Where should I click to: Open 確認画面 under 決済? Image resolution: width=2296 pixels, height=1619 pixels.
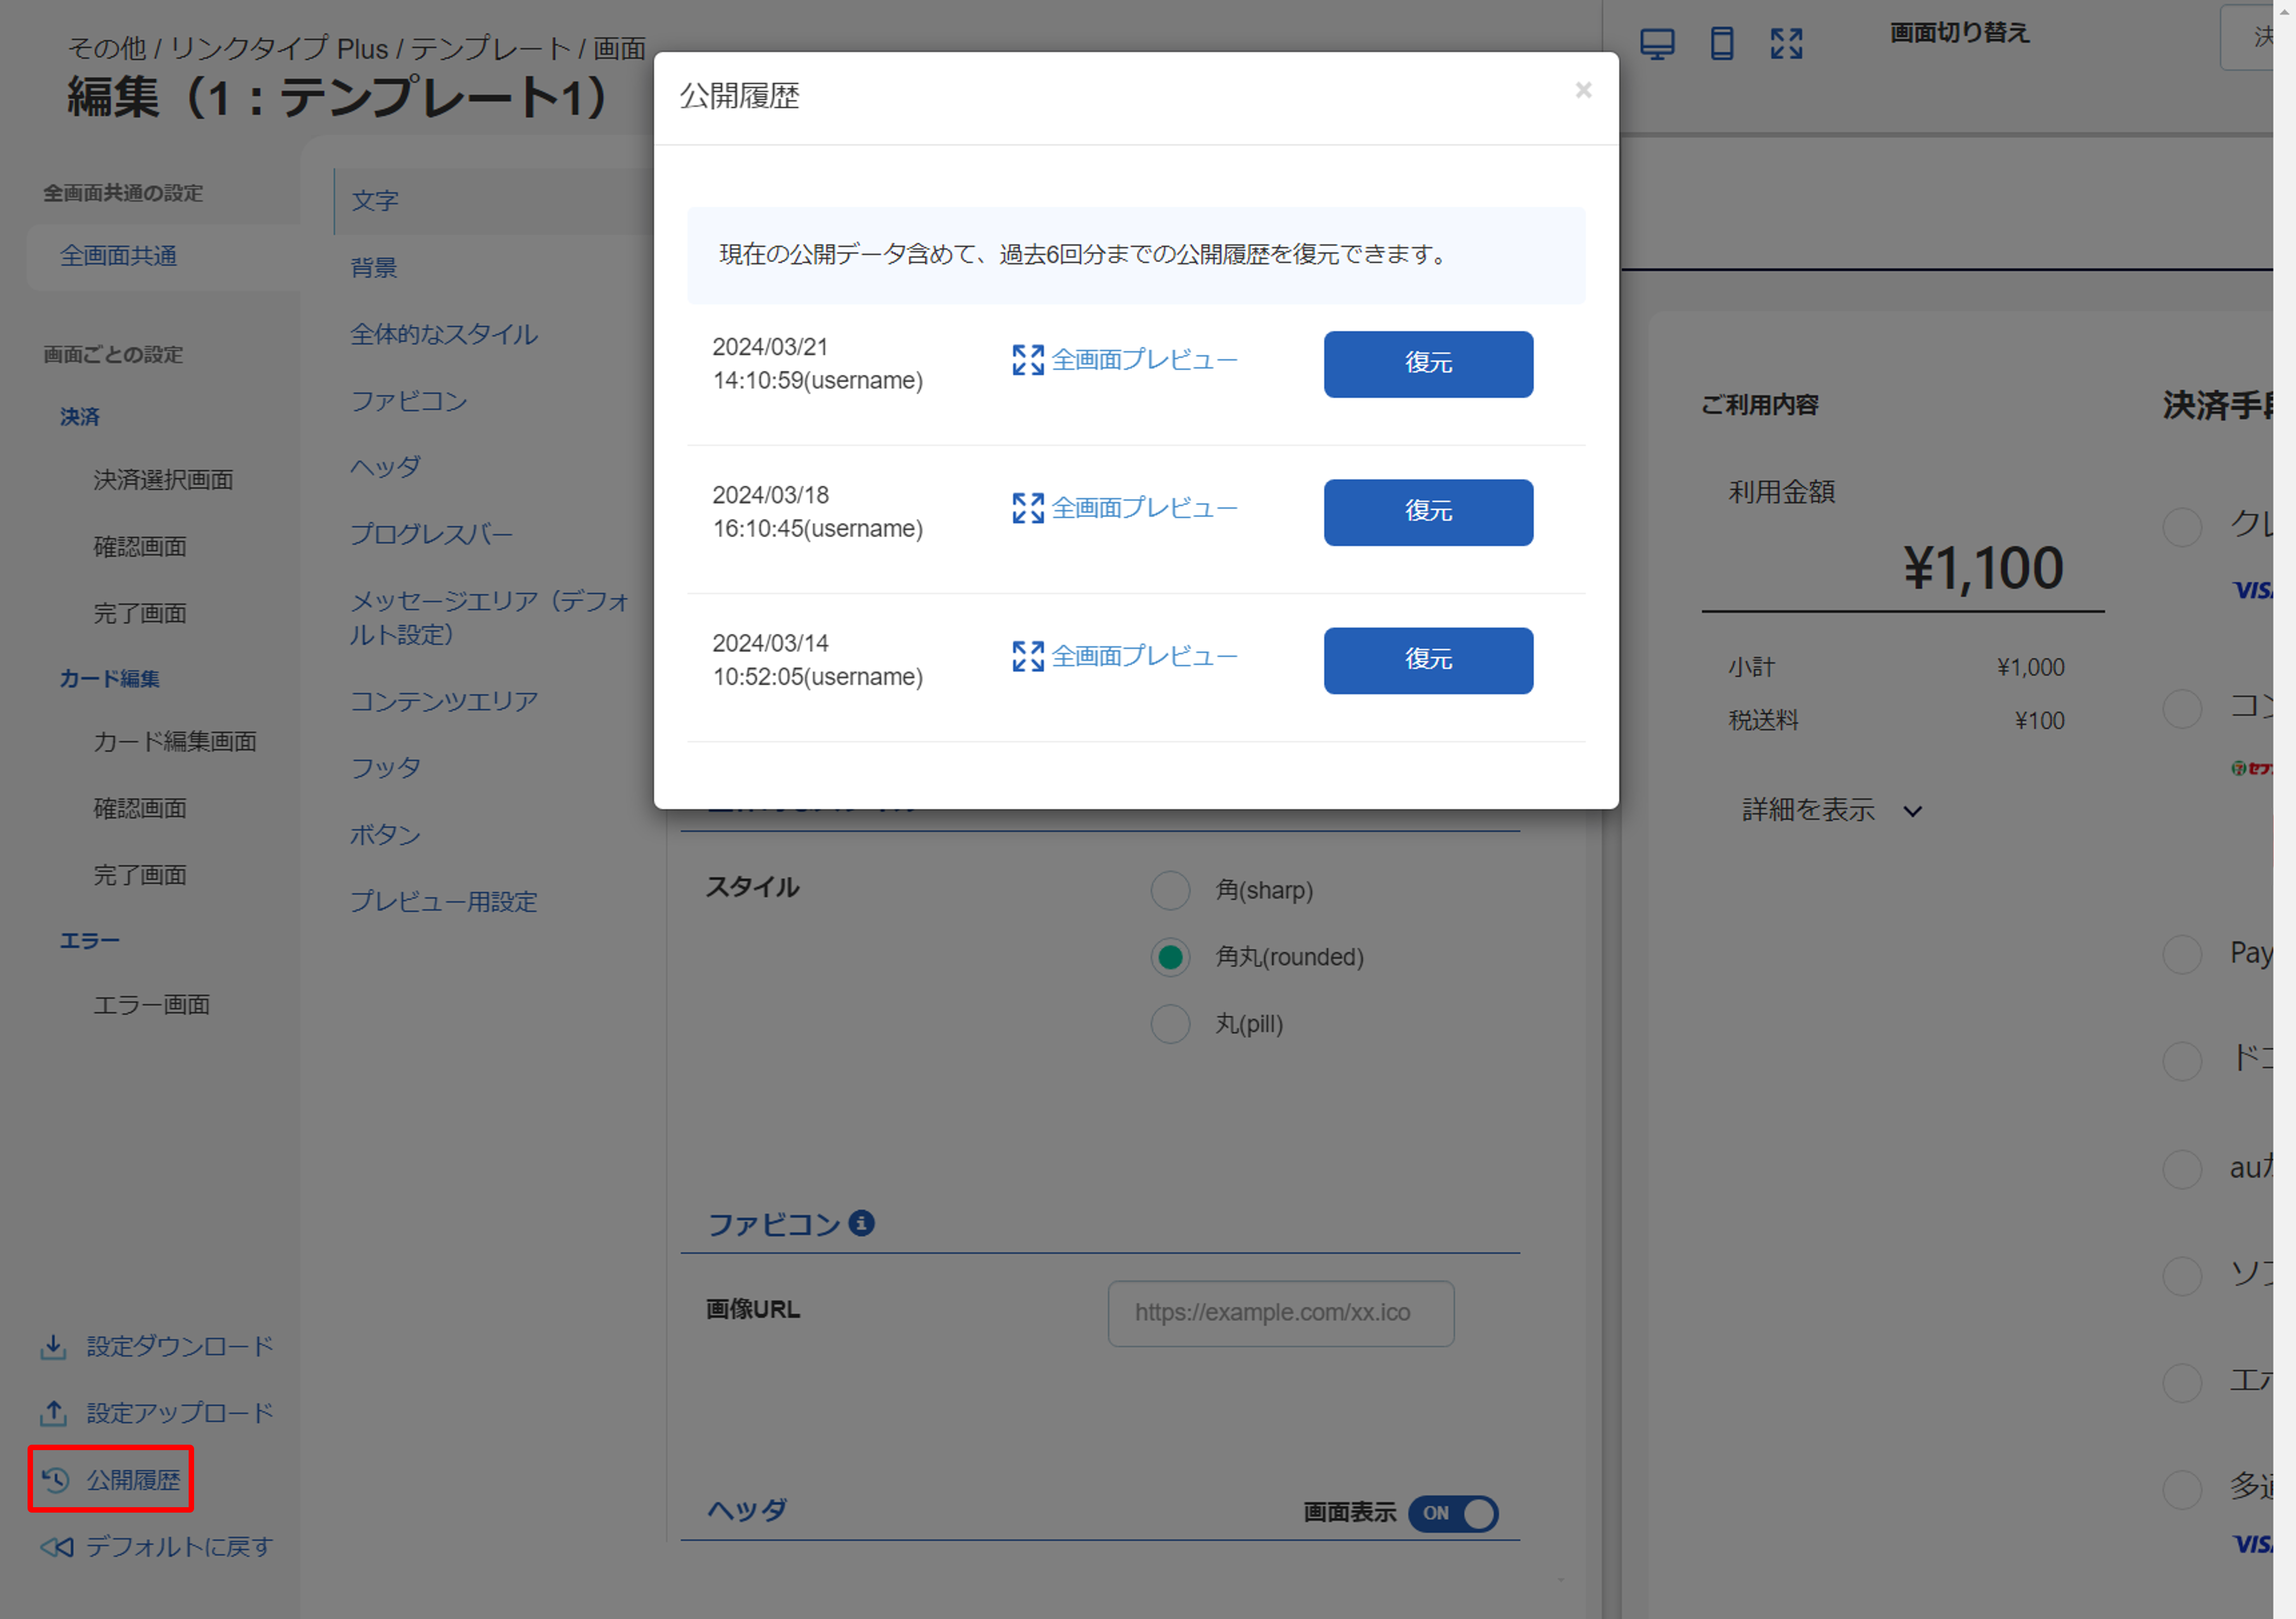point(140,547)
